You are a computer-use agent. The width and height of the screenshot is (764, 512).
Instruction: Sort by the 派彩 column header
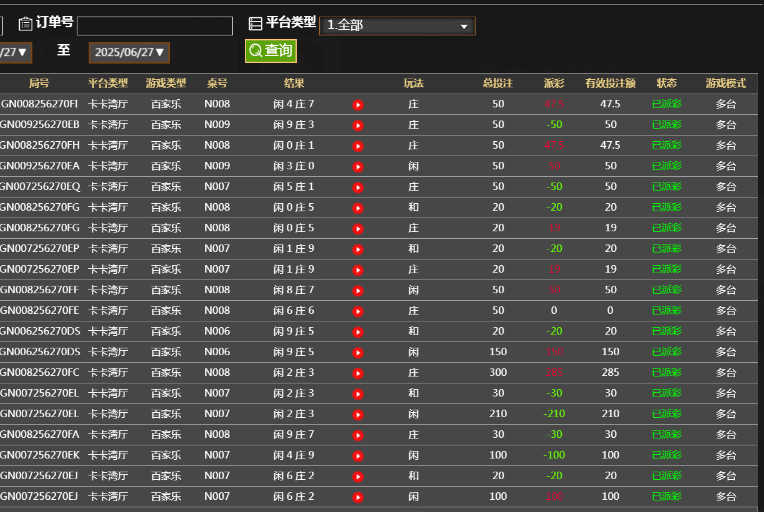click(x=554, y=83)
